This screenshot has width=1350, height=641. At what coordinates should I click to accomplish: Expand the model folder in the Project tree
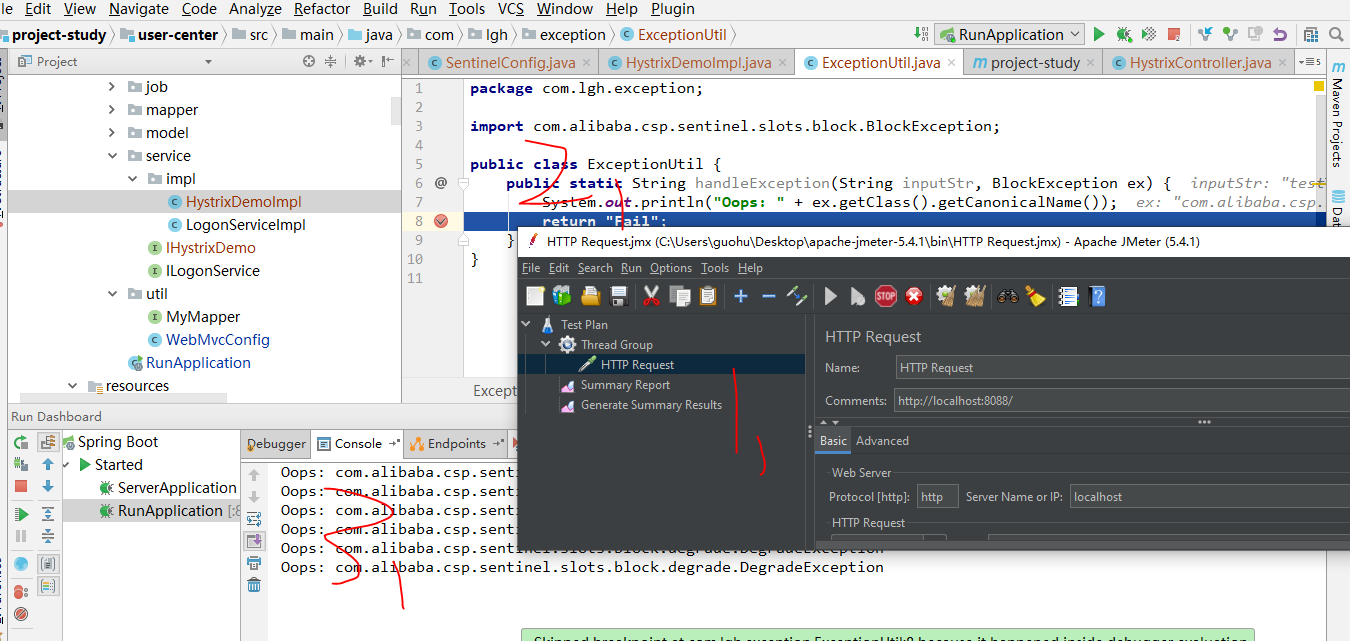(x=112, y=133)
